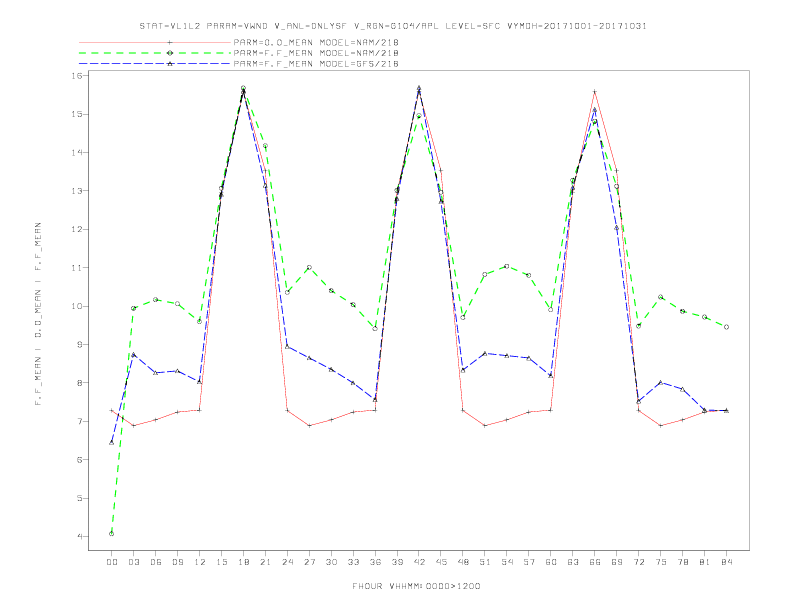
Task: Click x-axis tick label 39
Action: tap(397, 562)
